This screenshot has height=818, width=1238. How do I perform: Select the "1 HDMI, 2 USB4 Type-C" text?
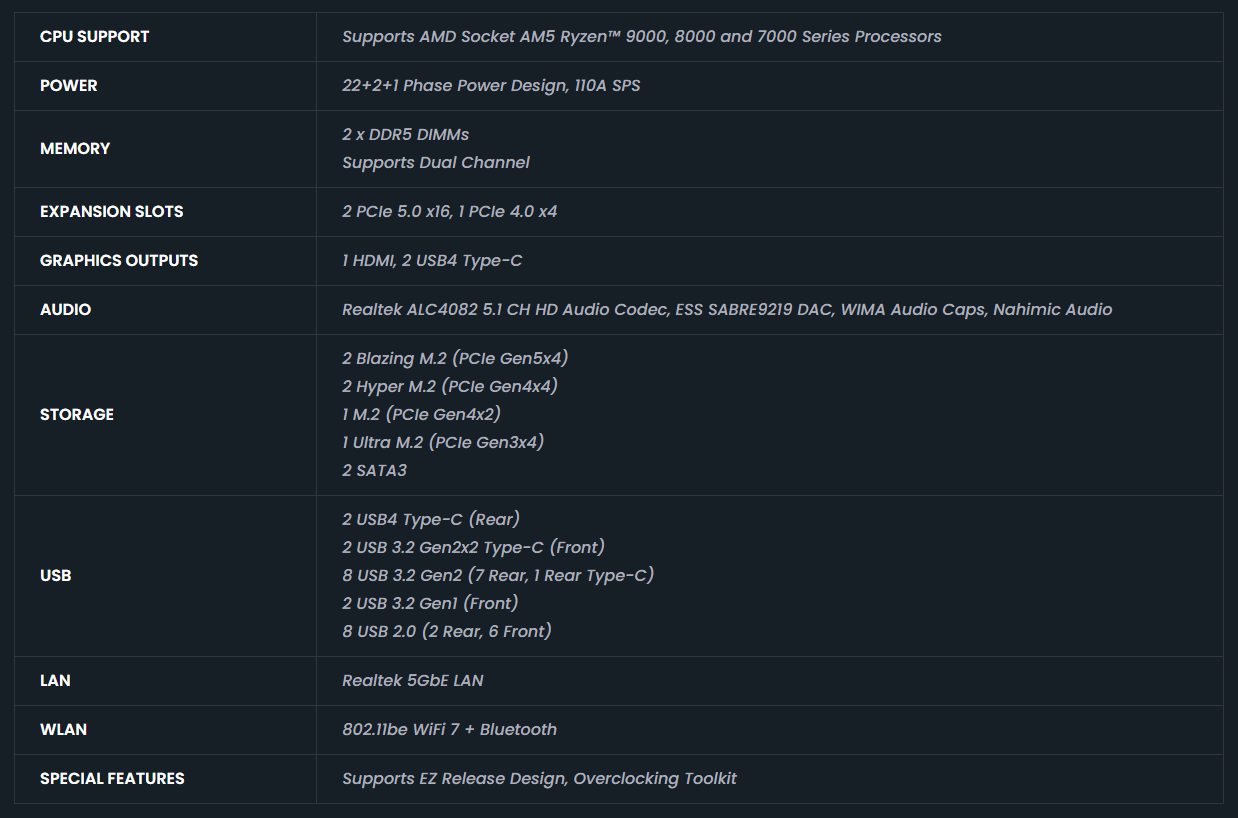click(431, 261)
